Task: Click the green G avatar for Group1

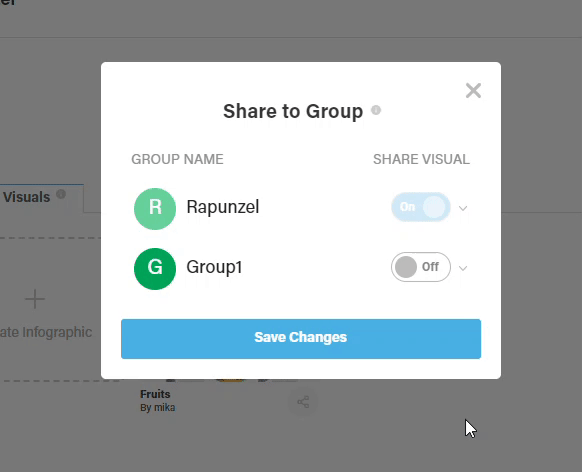Action: [155, 269]
